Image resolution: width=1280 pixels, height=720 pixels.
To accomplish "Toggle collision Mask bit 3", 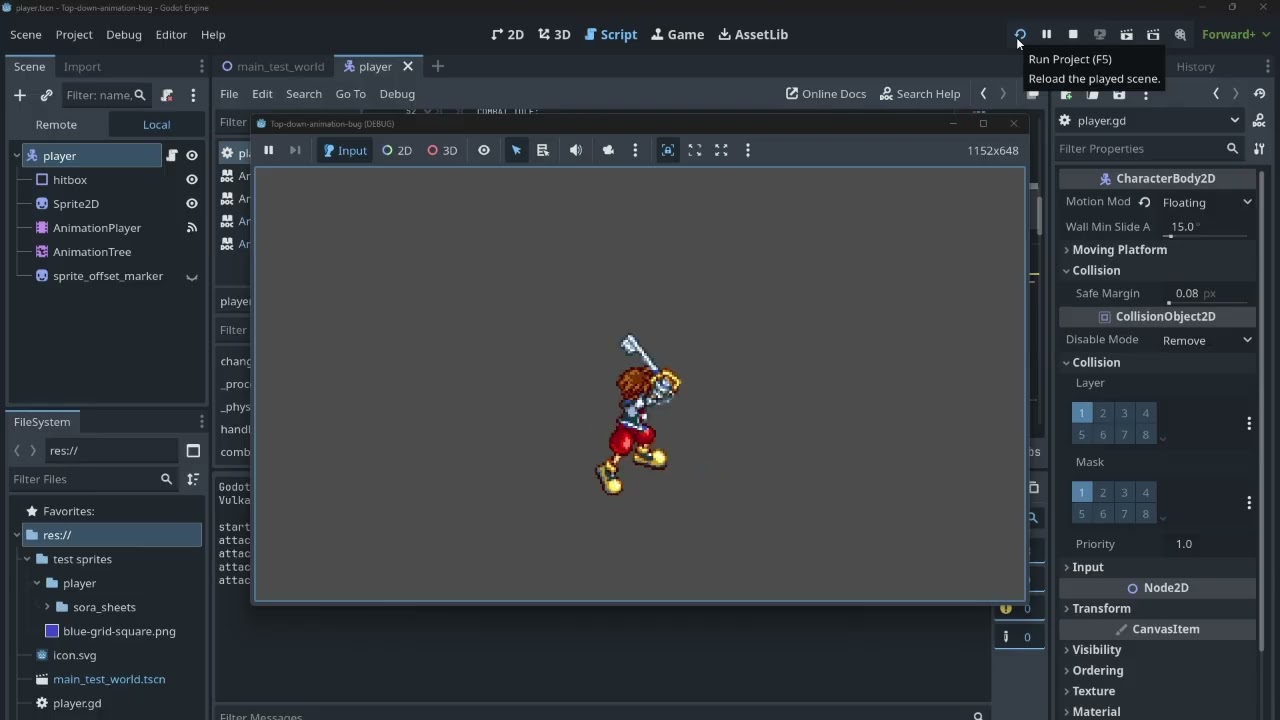I will (x=1124, y=493).
